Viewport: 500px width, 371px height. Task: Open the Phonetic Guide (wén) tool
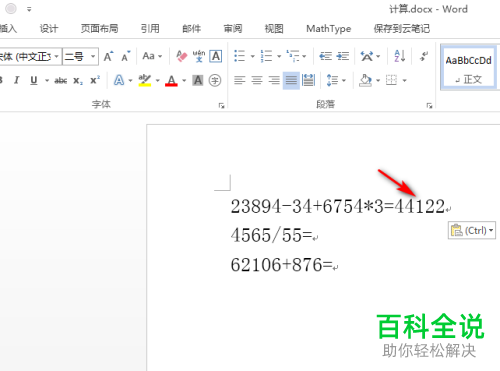point(199,56)
